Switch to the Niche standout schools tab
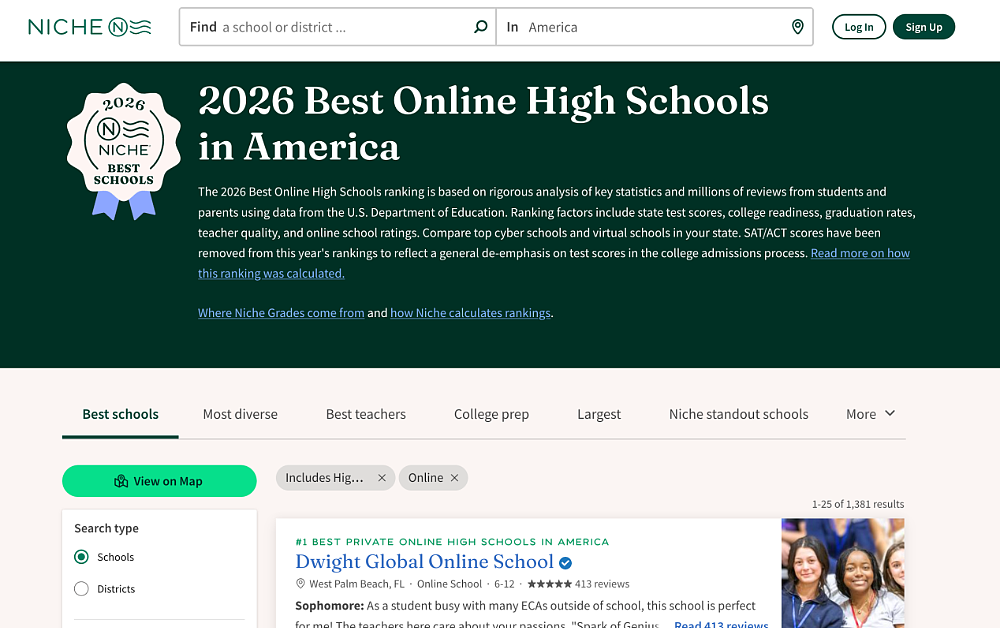Screen dimensions: 1000x628 coord(739,414)
